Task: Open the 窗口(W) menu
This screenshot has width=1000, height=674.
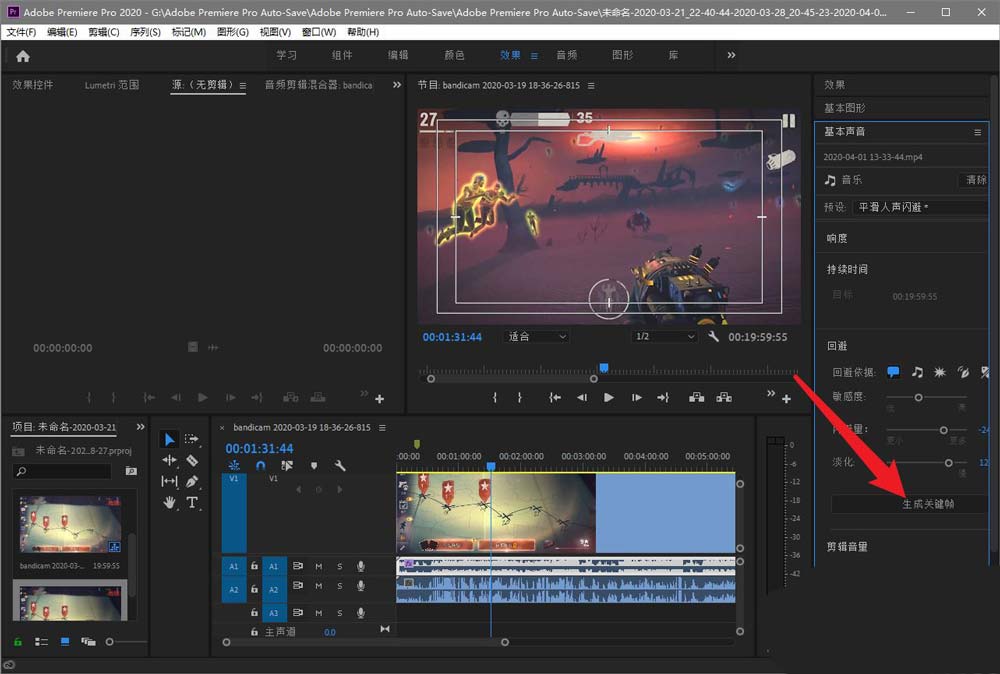Action: click(x=319, y=32)
